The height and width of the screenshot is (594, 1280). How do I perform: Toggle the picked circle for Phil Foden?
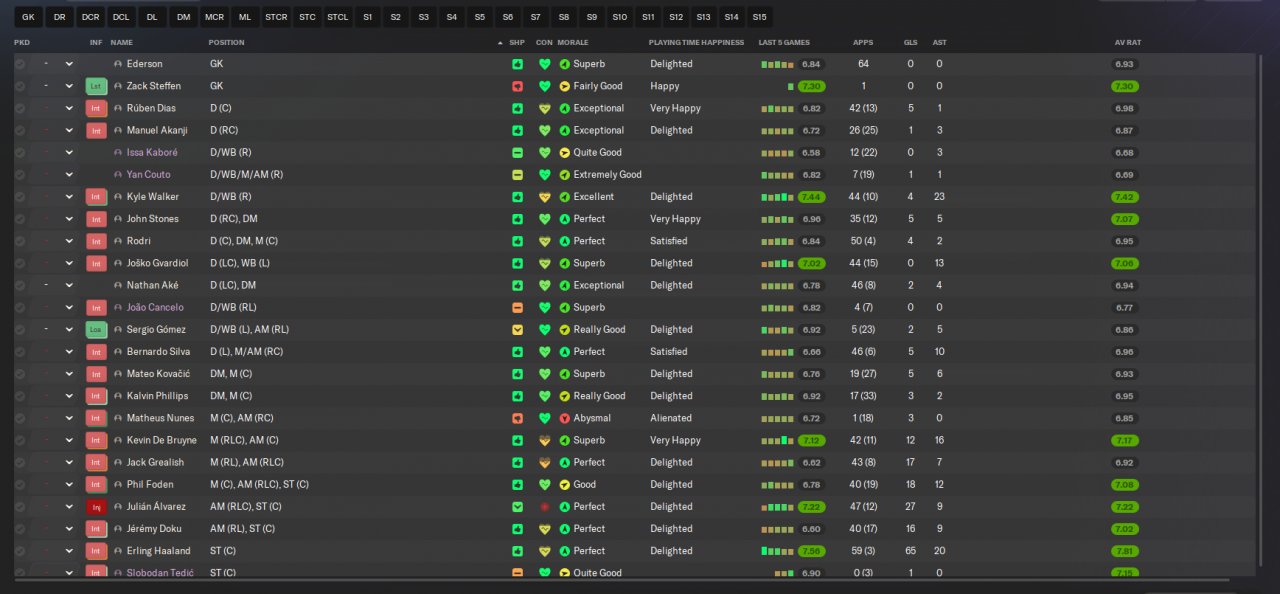(x=20, y=484)
